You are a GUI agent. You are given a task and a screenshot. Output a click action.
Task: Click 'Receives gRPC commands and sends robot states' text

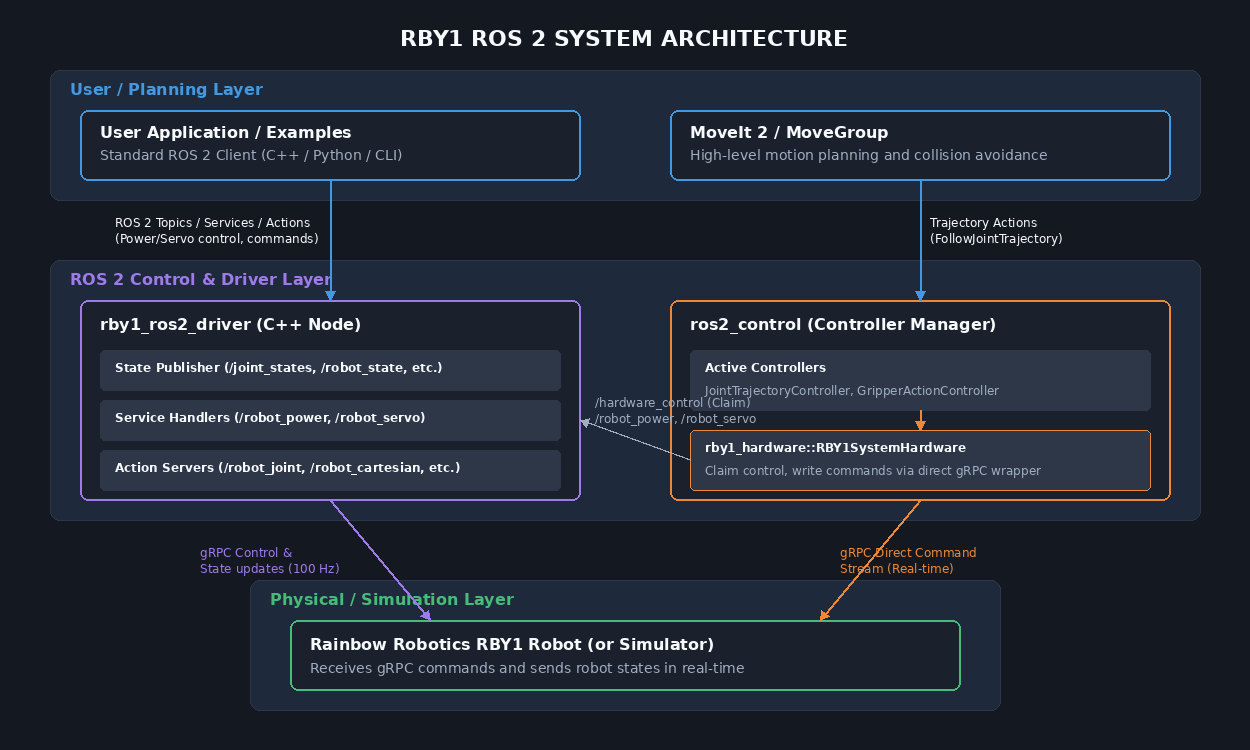[527, 668]
